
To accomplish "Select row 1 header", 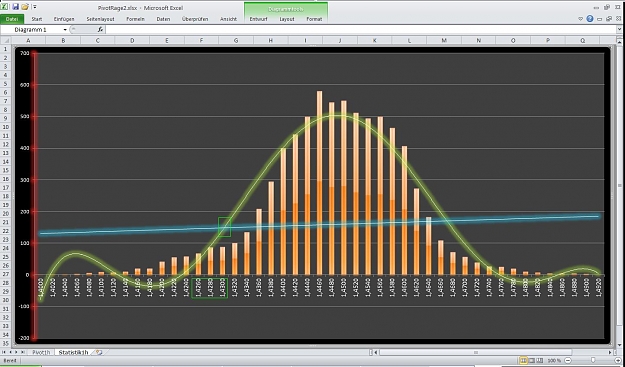I will coord(6,49).
